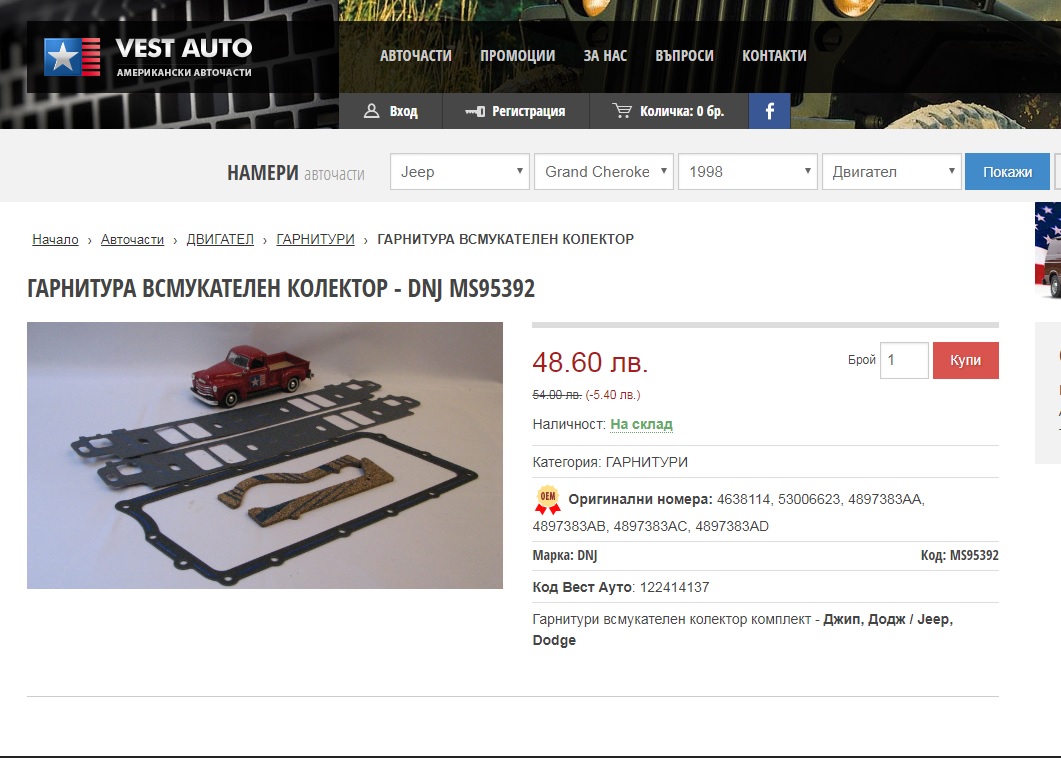Screen dimensions: 1061x758
Task: Click the Категория: ГАРНИТУРИ text
Action: (610, 462)
